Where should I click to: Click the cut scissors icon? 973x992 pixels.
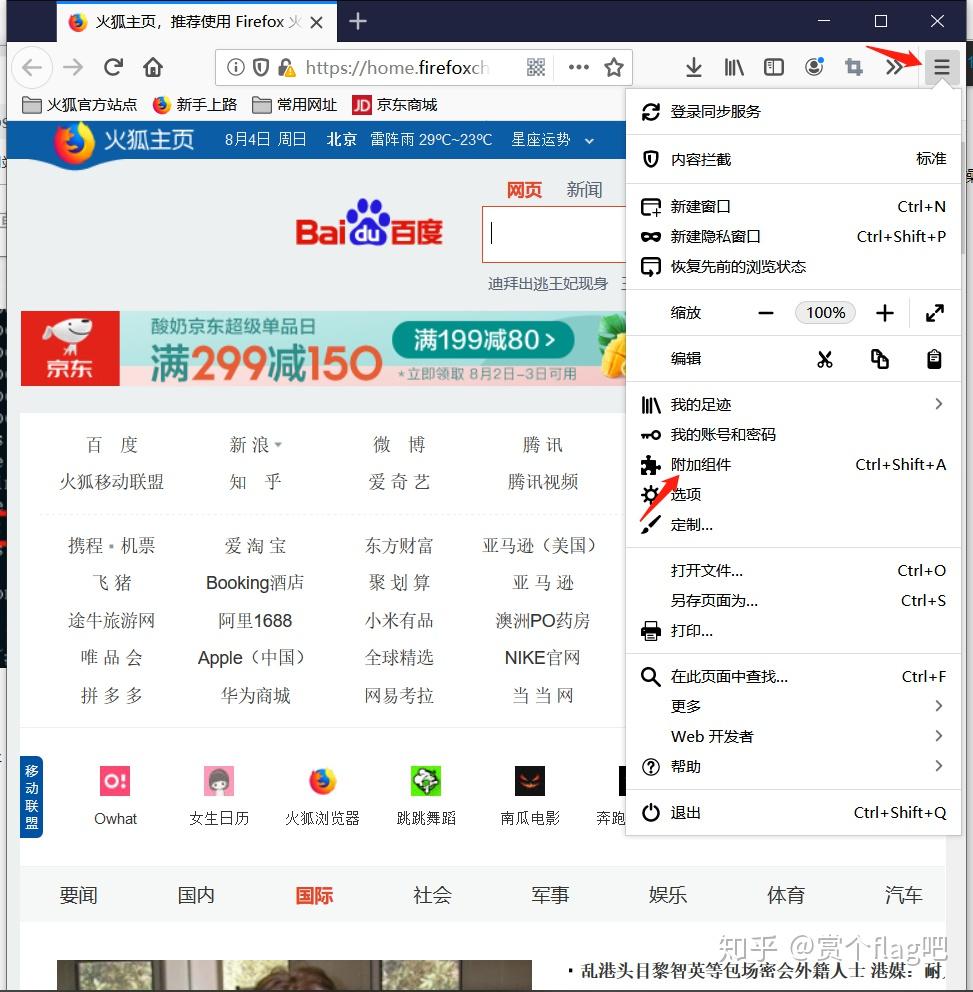point(824,359)
